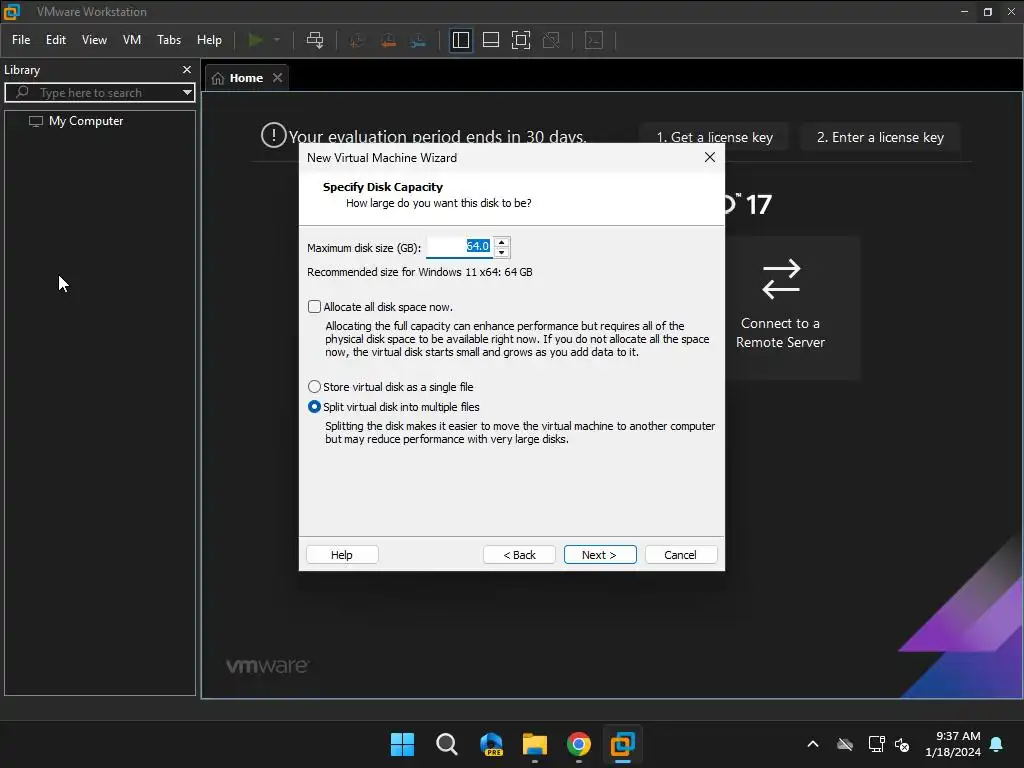Switch to the Home tab
Viewport: 1024px width, 768px height.
(x=246, y=78)
